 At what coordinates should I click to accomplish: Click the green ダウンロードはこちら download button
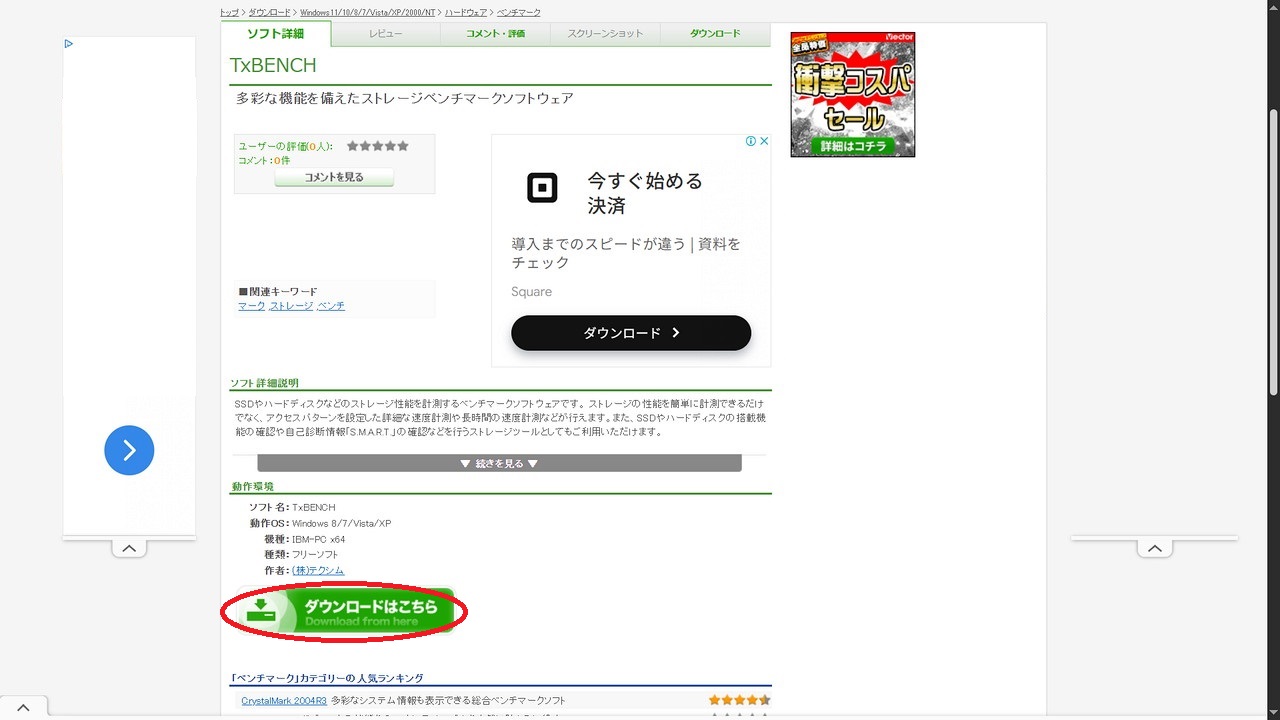346,609
